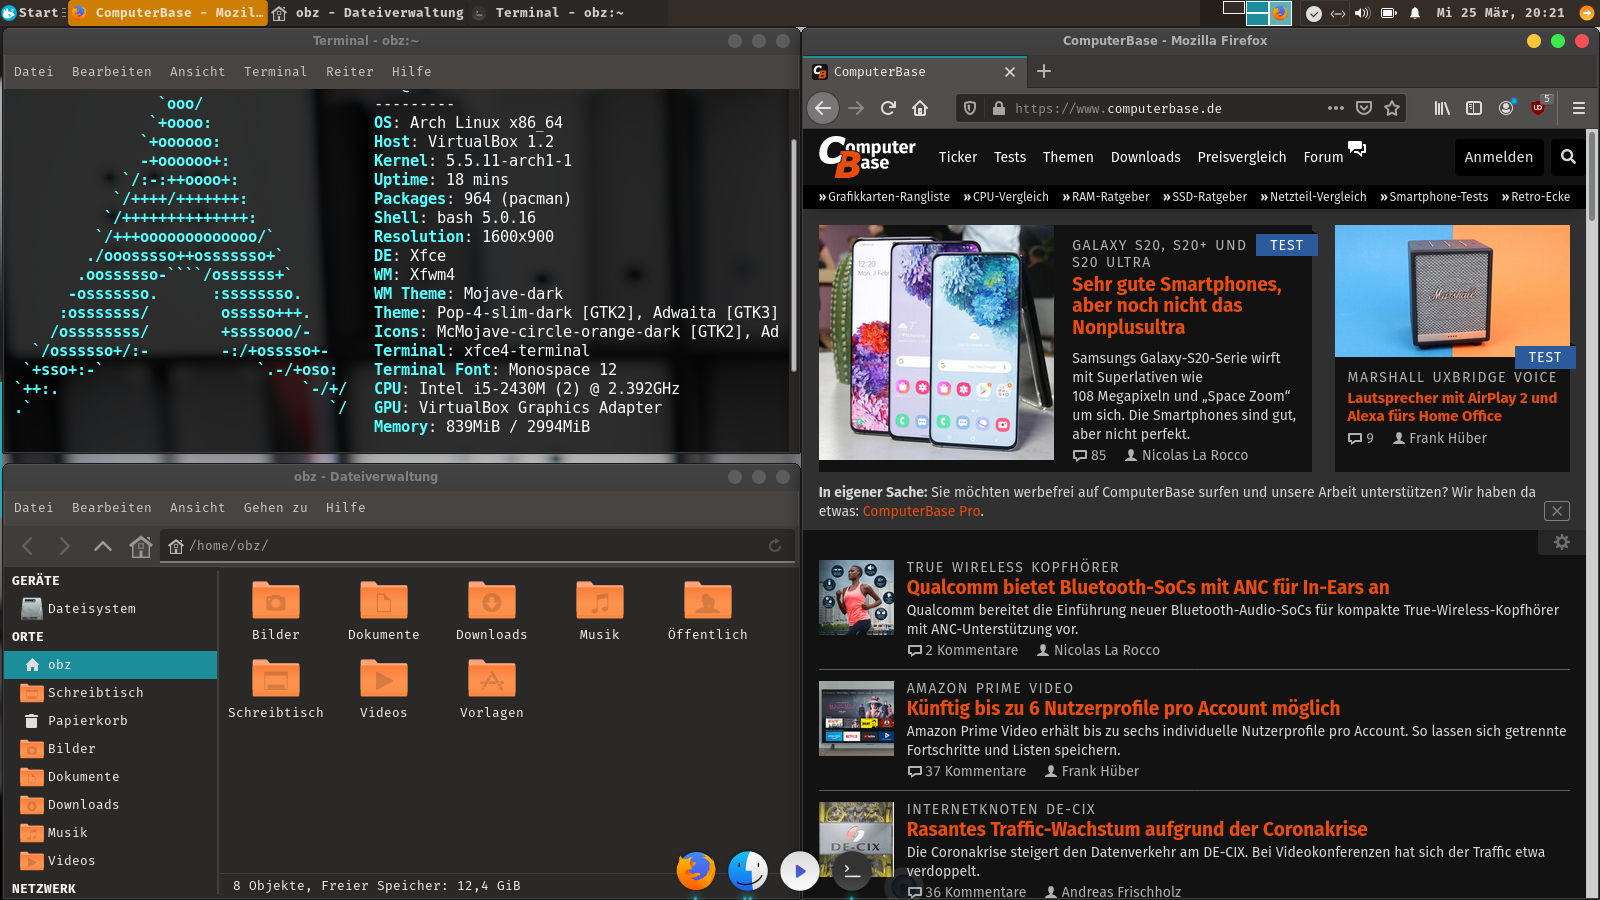Show site security padlock info
This screenshot has width=1600, height=900.
[x=998, y=108]
